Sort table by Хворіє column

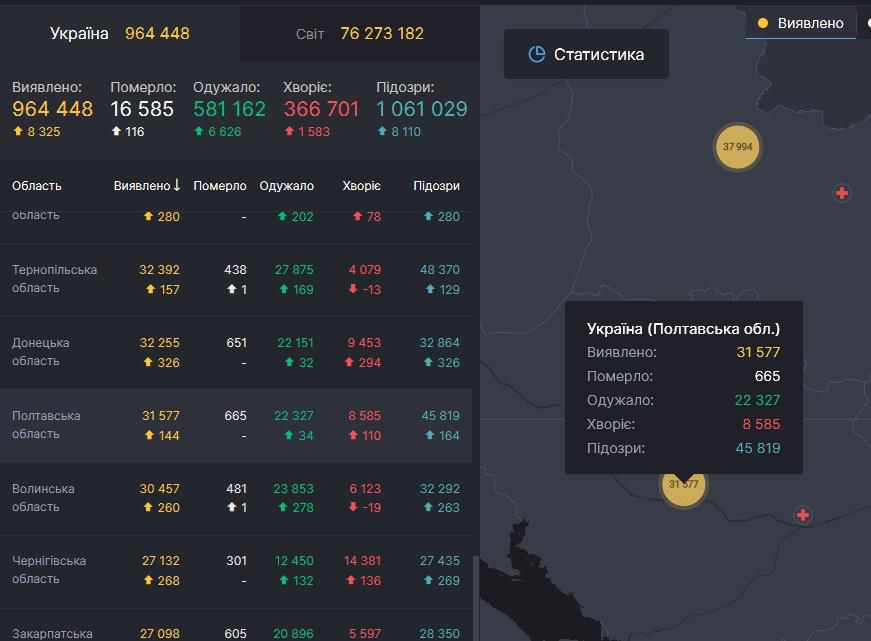[361, 186]
